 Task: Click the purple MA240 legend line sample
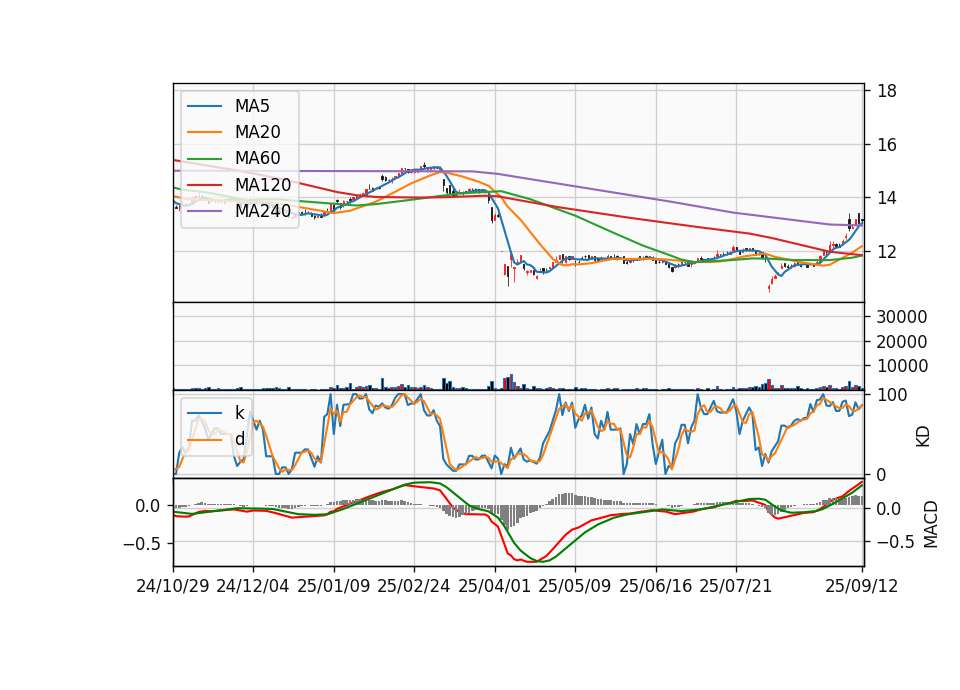click(x=204, y=211)
